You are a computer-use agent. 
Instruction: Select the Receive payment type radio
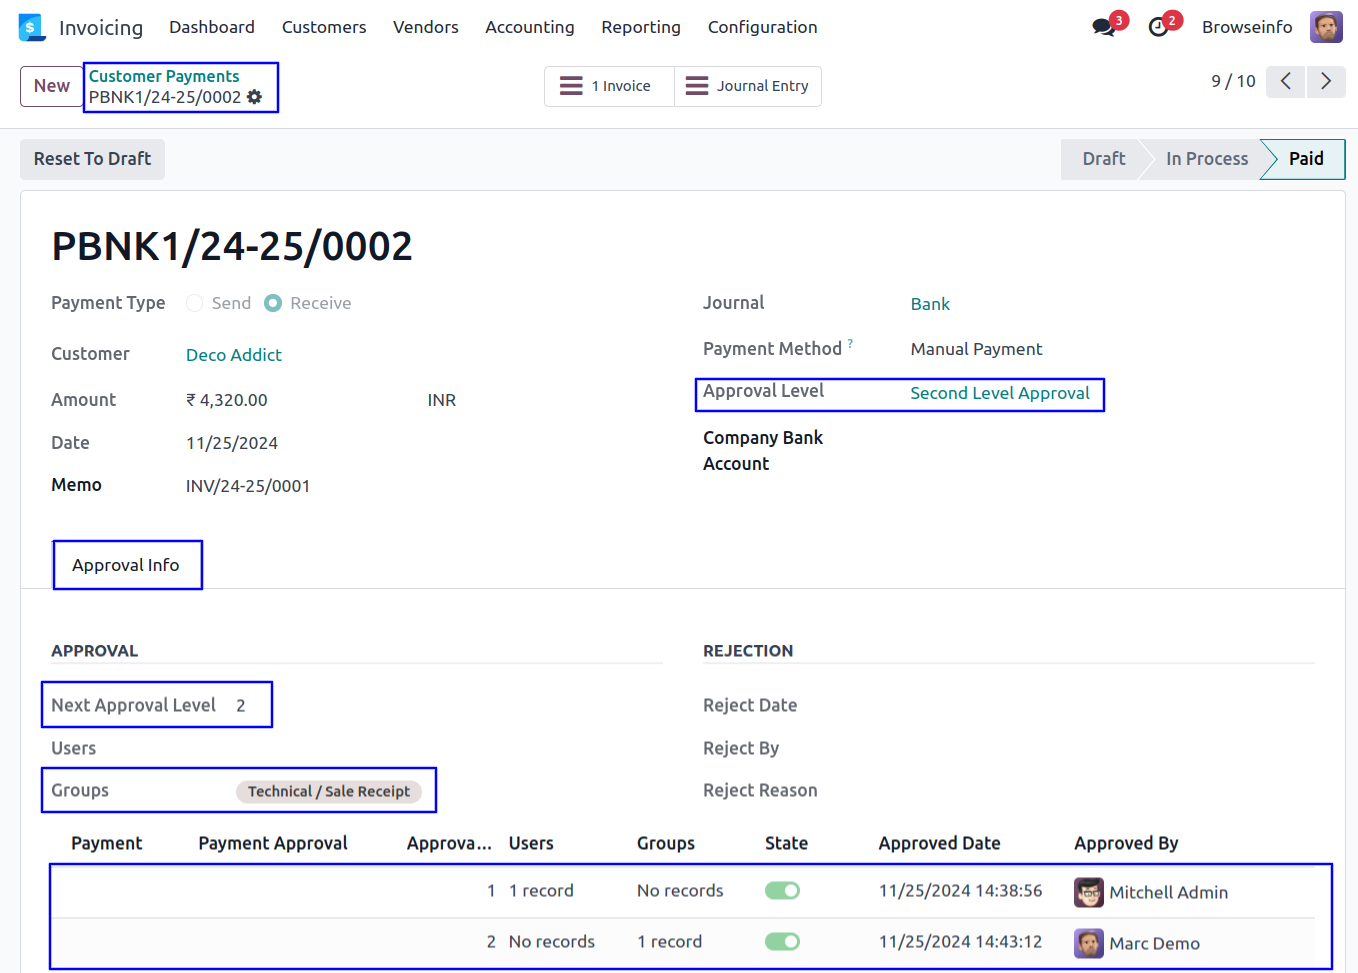(273, 303)
